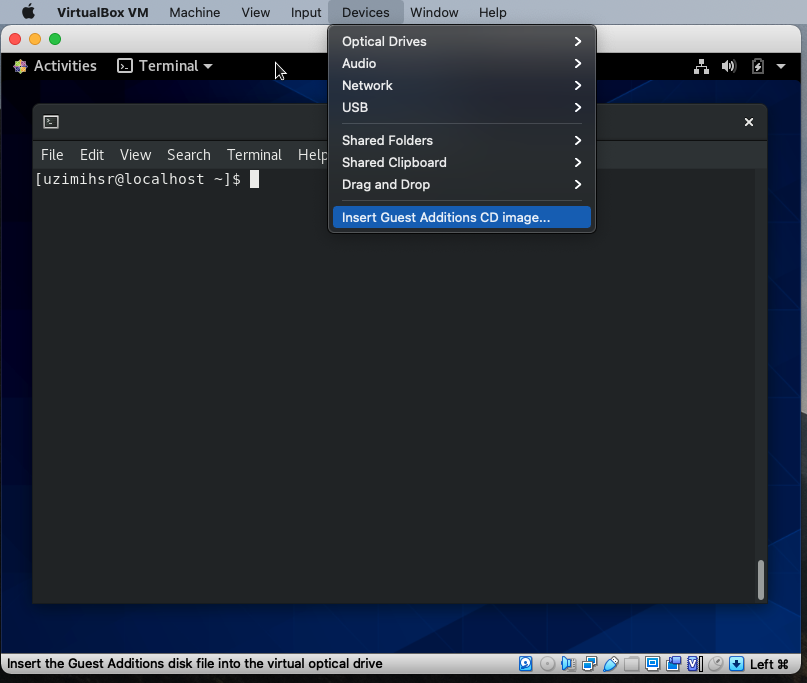Open the system menu dropdown arrow

click(x=781, y=66)
